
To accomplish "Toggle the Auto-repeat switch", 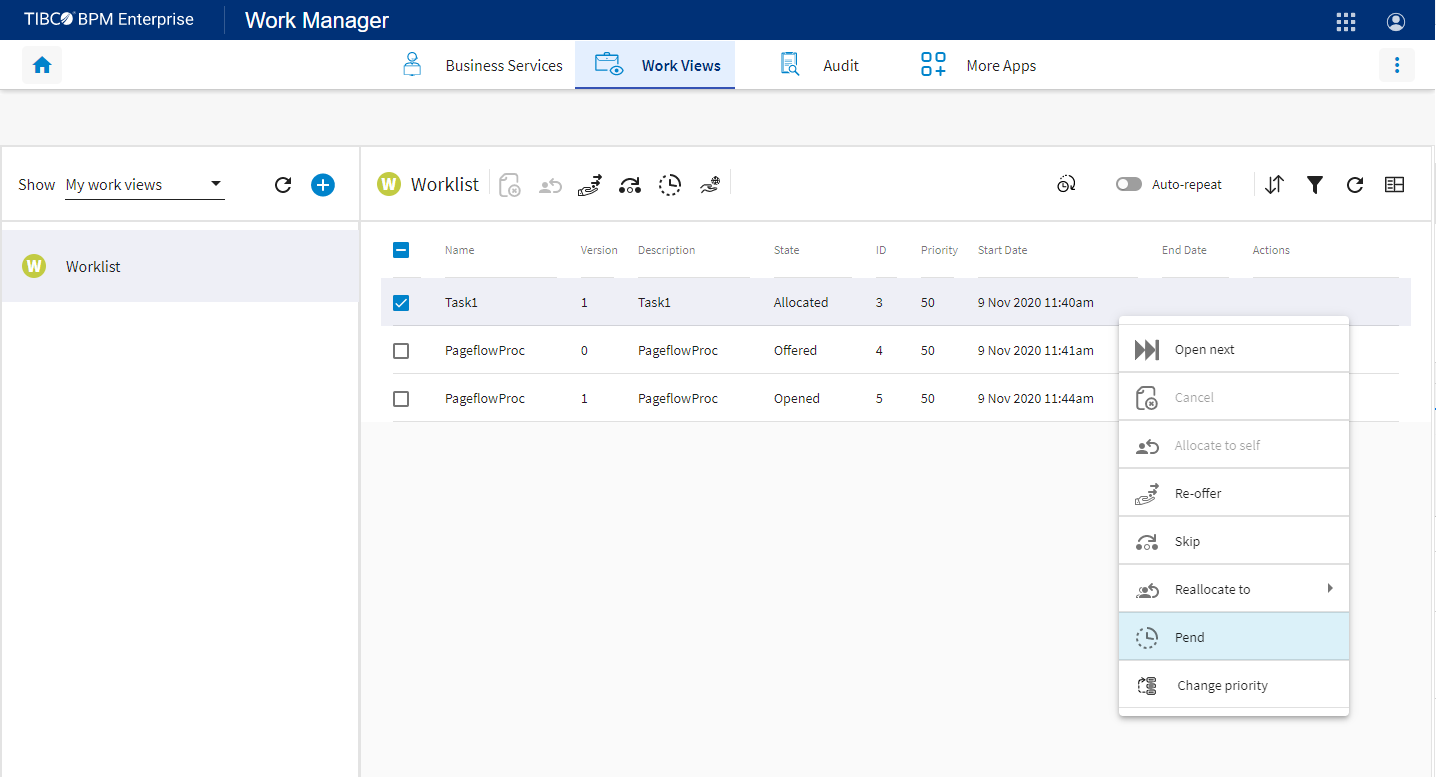I will point(1129,185).
